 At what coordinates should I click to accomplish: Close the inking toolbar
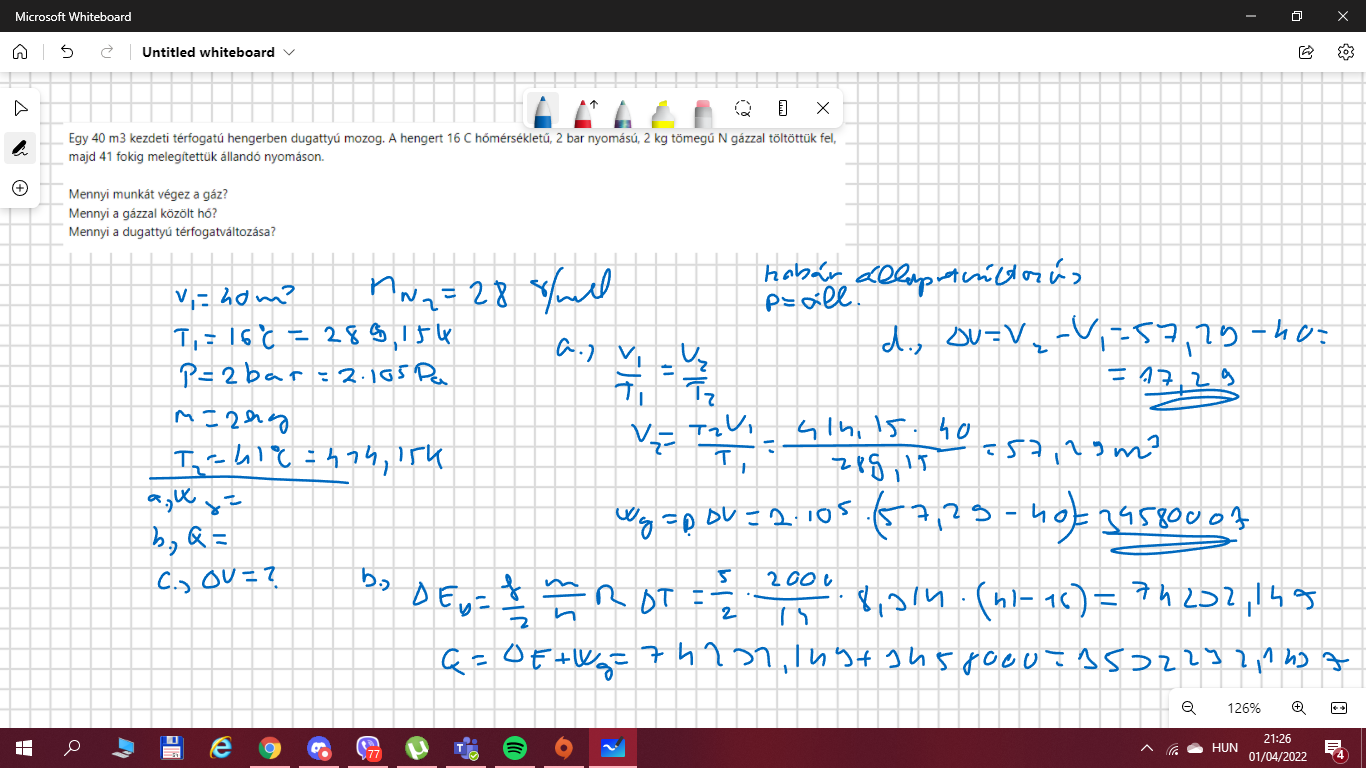click(x=823, y=108)
